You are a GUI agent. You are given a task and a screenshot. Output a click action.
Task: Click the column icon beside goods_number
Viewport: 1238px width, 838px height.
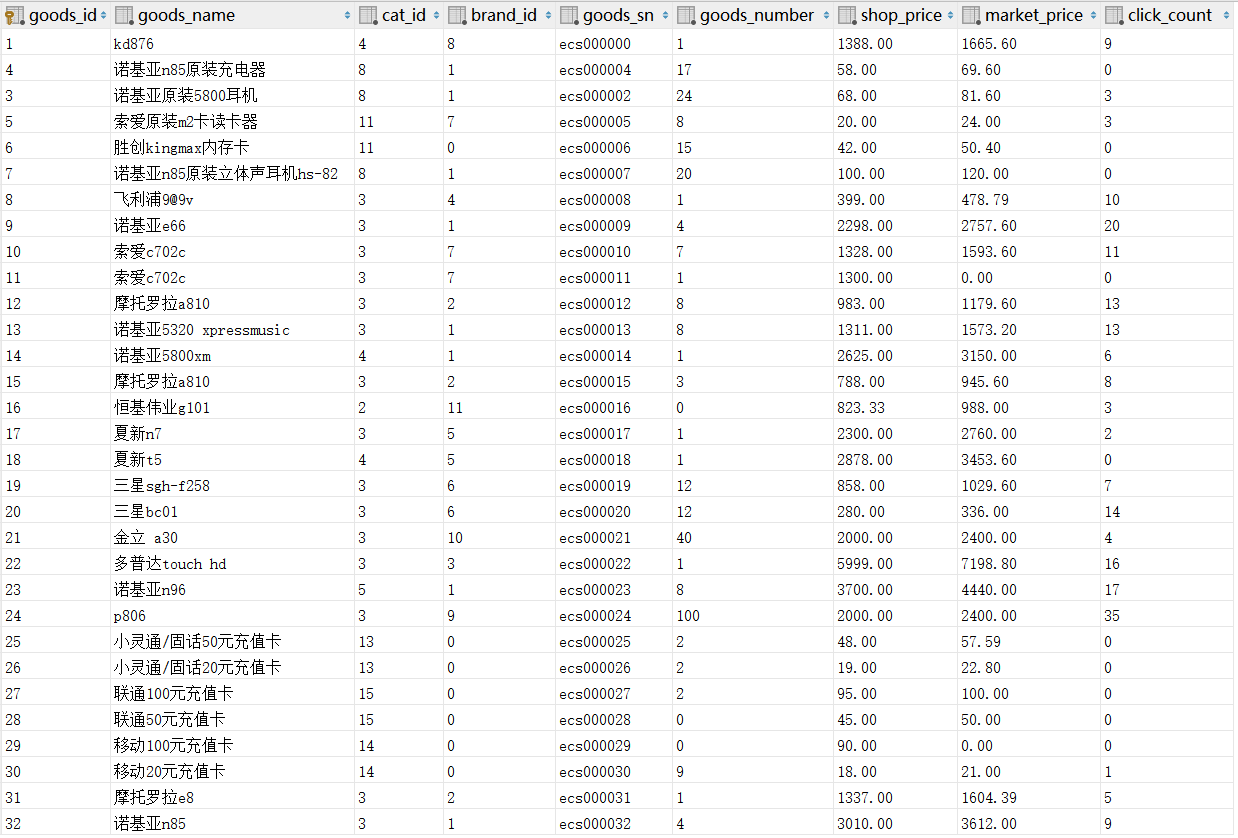click(686, 15)
